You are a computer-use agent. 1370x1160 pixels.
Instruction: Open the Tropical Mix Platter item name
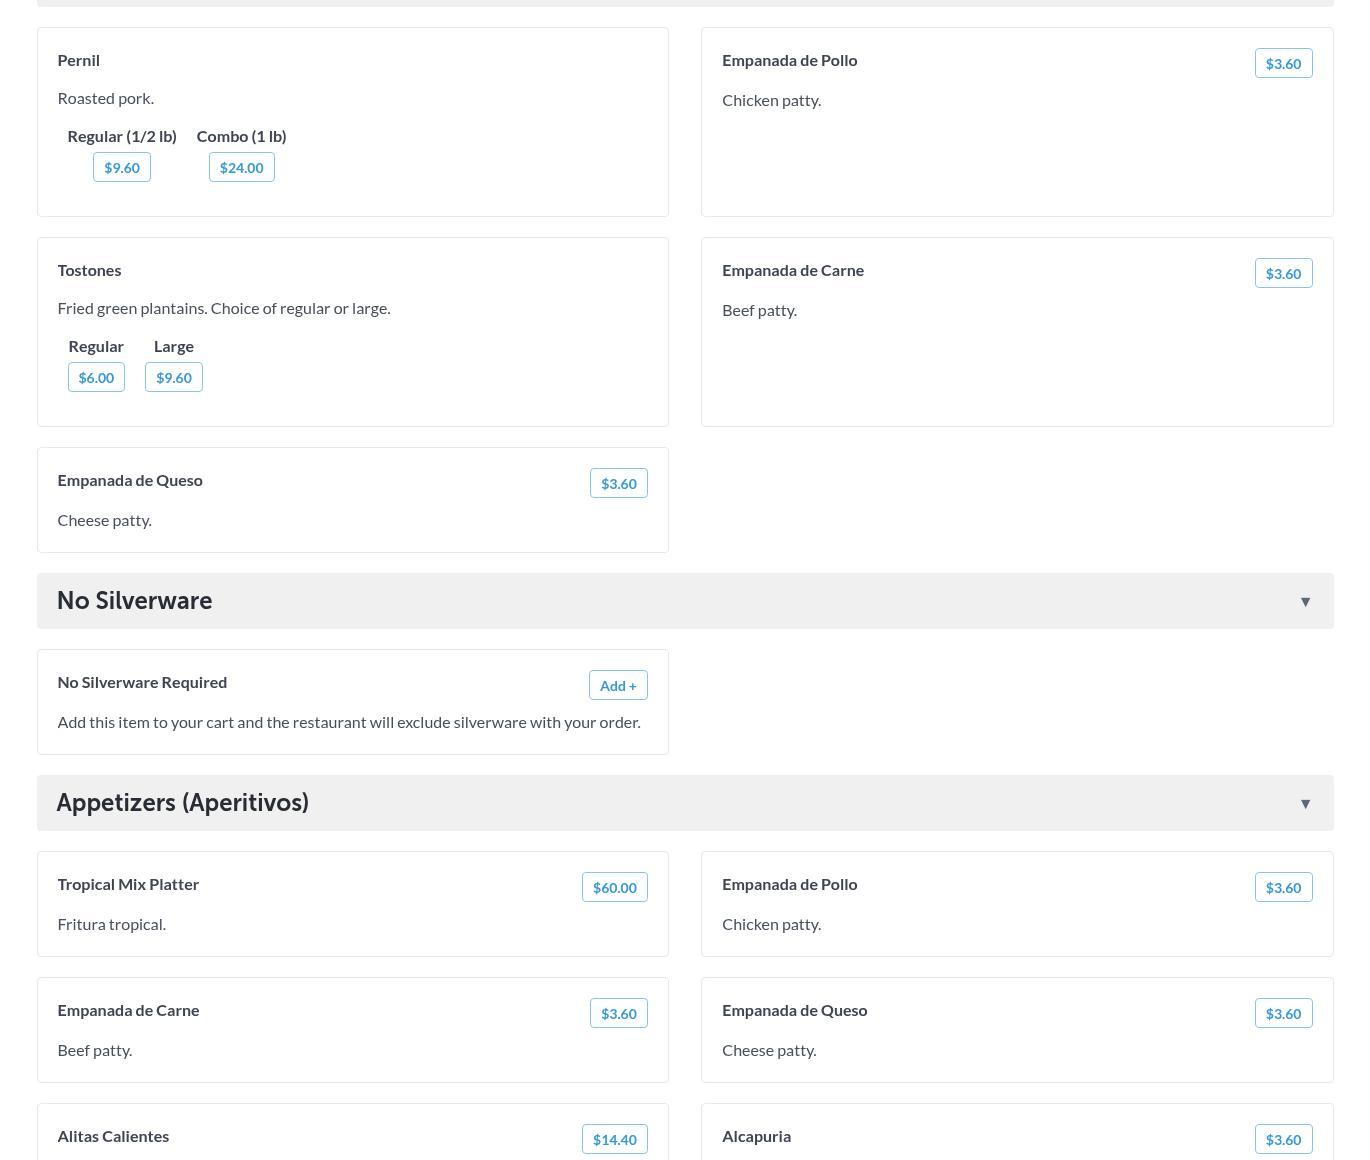[x=128, y=884]
